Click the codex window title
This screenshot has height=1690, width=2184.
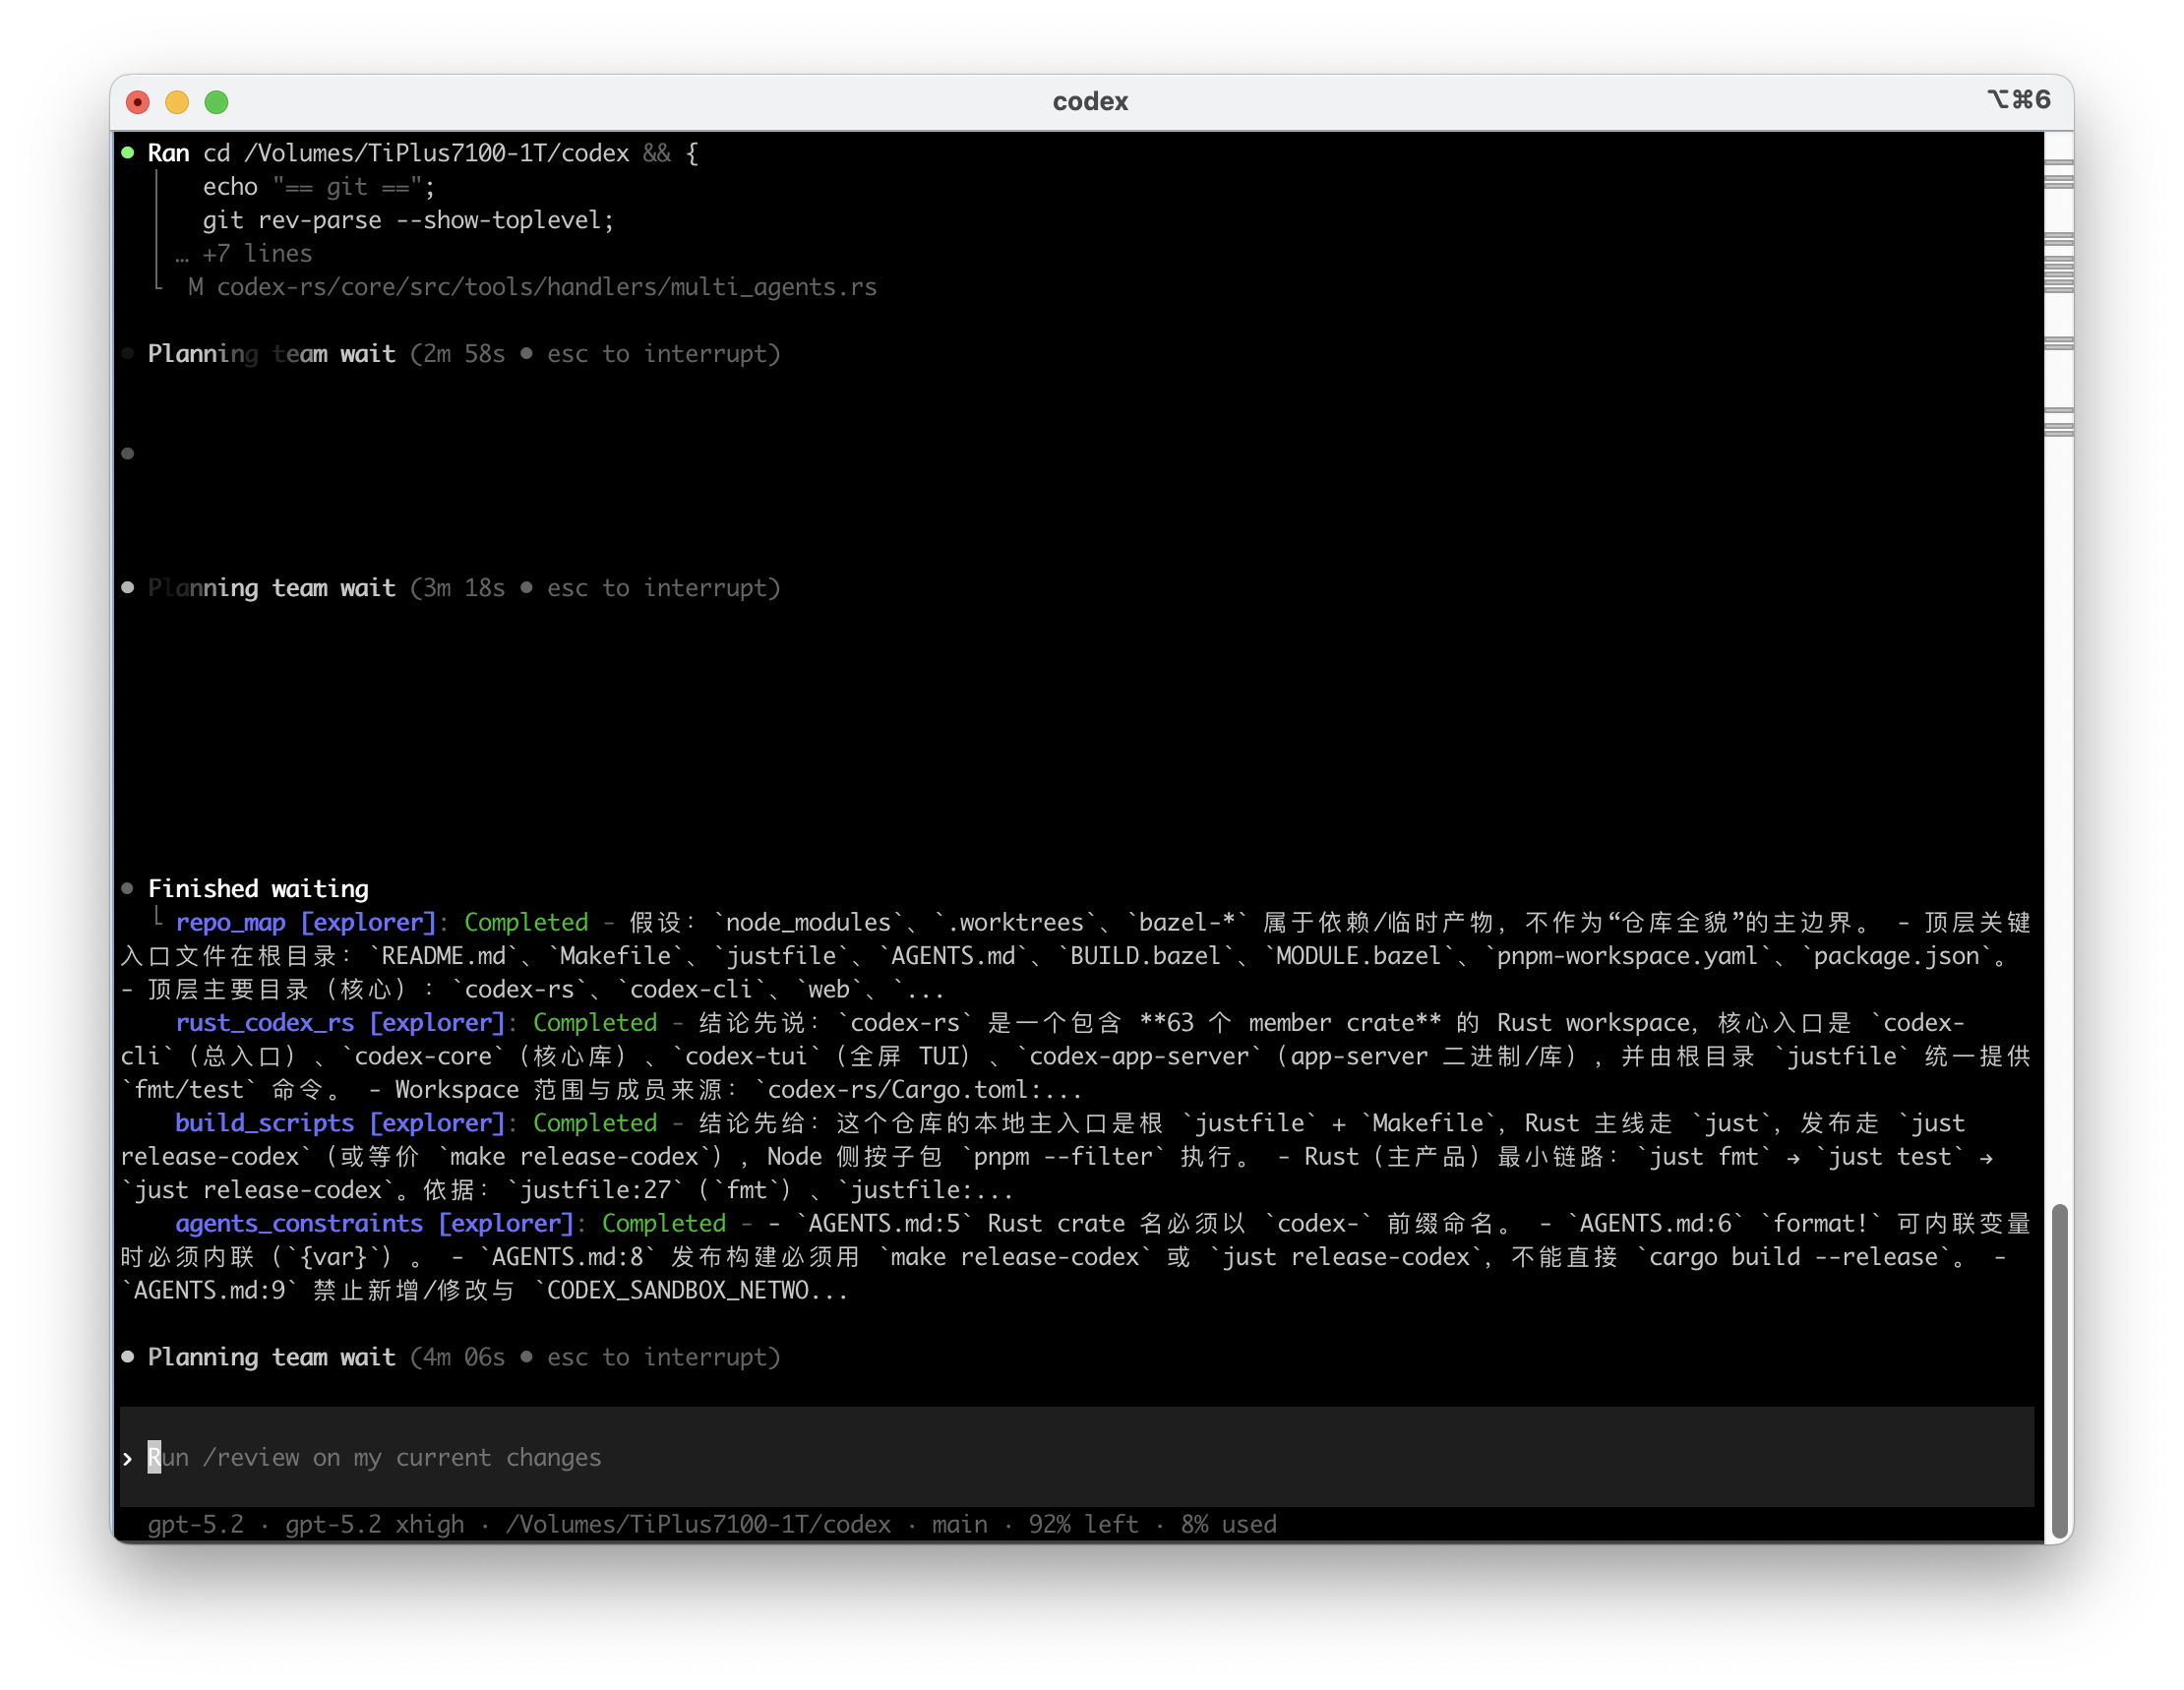click(x=1090, y=102)
